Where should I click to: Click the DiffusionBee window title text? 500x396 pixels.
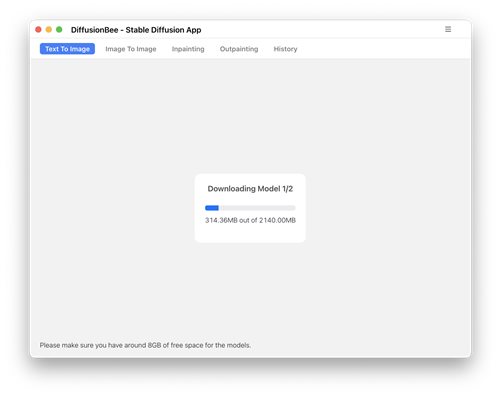click(136, 30)
